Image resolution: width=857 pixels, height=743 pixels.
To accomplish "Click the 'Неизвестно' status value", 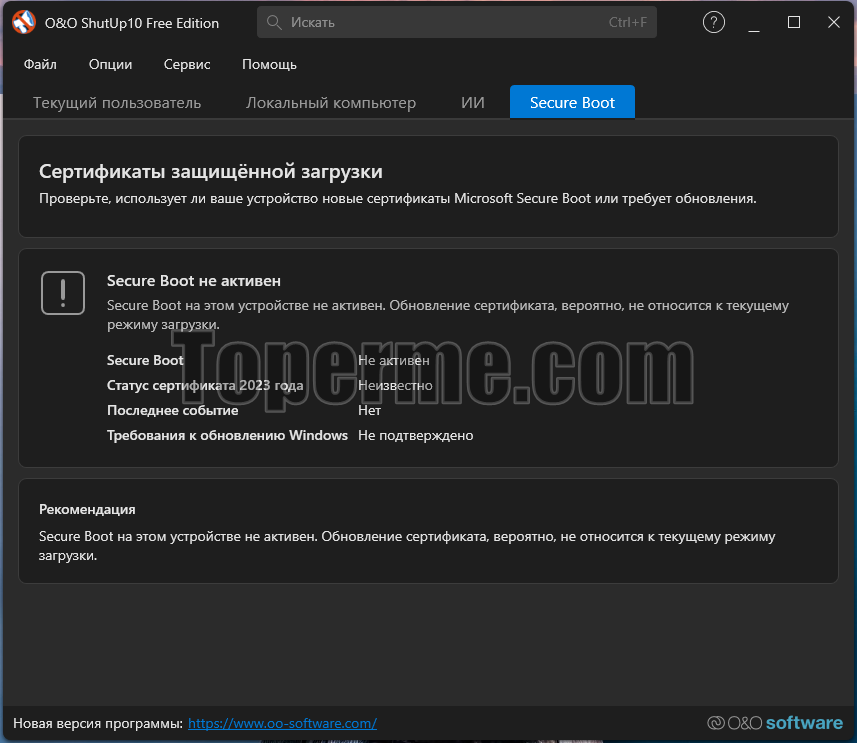I will point(395,385).
